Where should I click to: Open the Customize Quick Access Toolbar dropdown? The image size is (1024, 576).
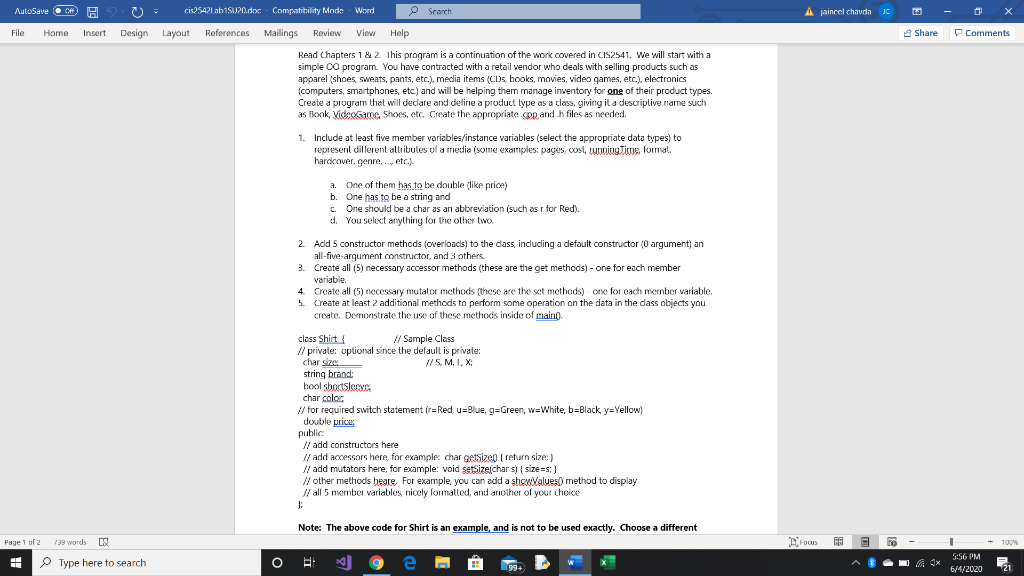tap(155, 10)
